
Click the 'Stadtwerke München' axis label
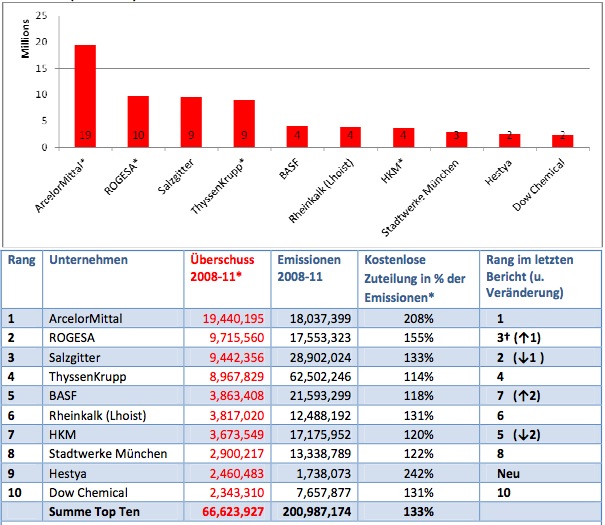point(420,198)
